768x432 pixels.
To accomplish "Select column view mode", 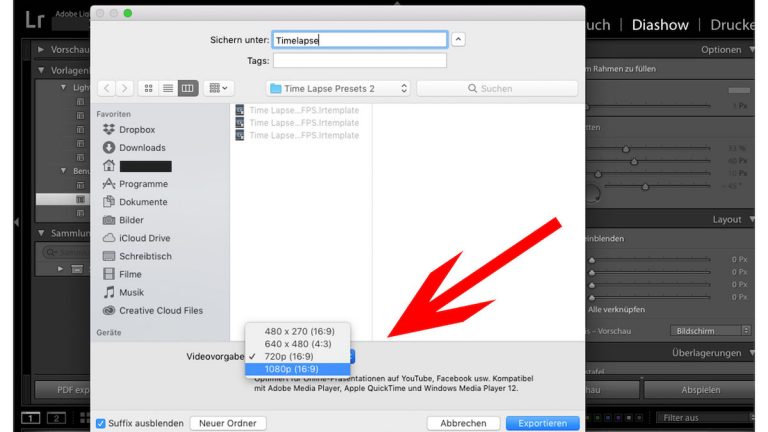I will [188, 88].
